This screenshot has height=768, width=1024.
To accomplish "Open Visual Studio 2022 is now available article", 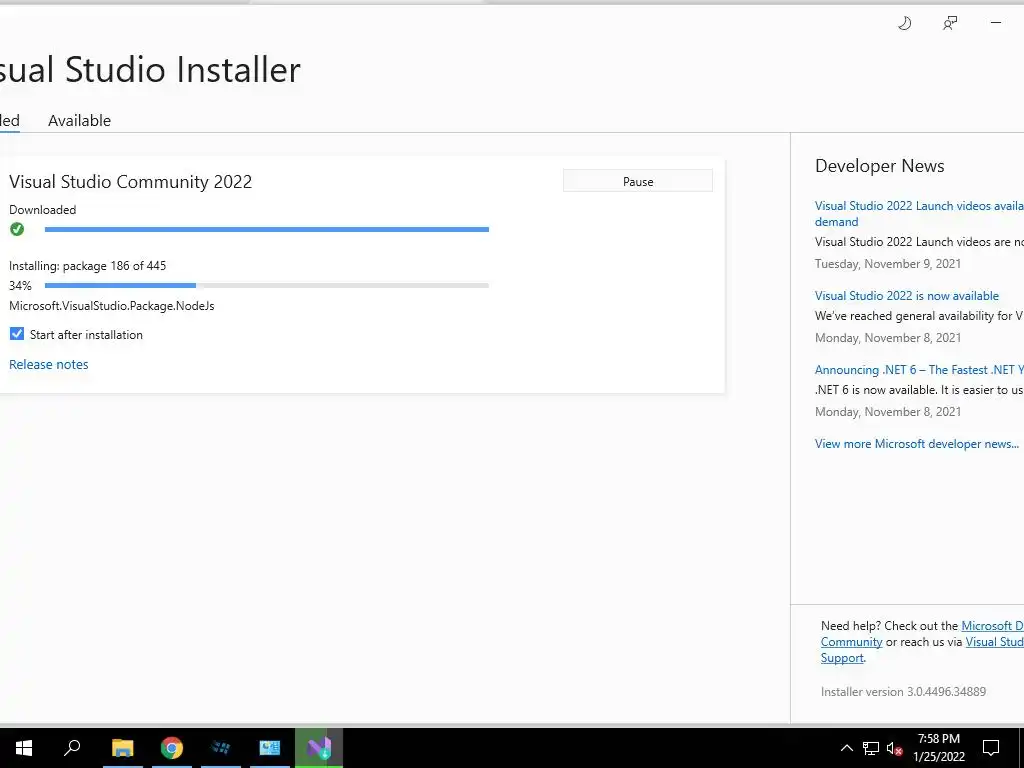I will coord(906,296).
